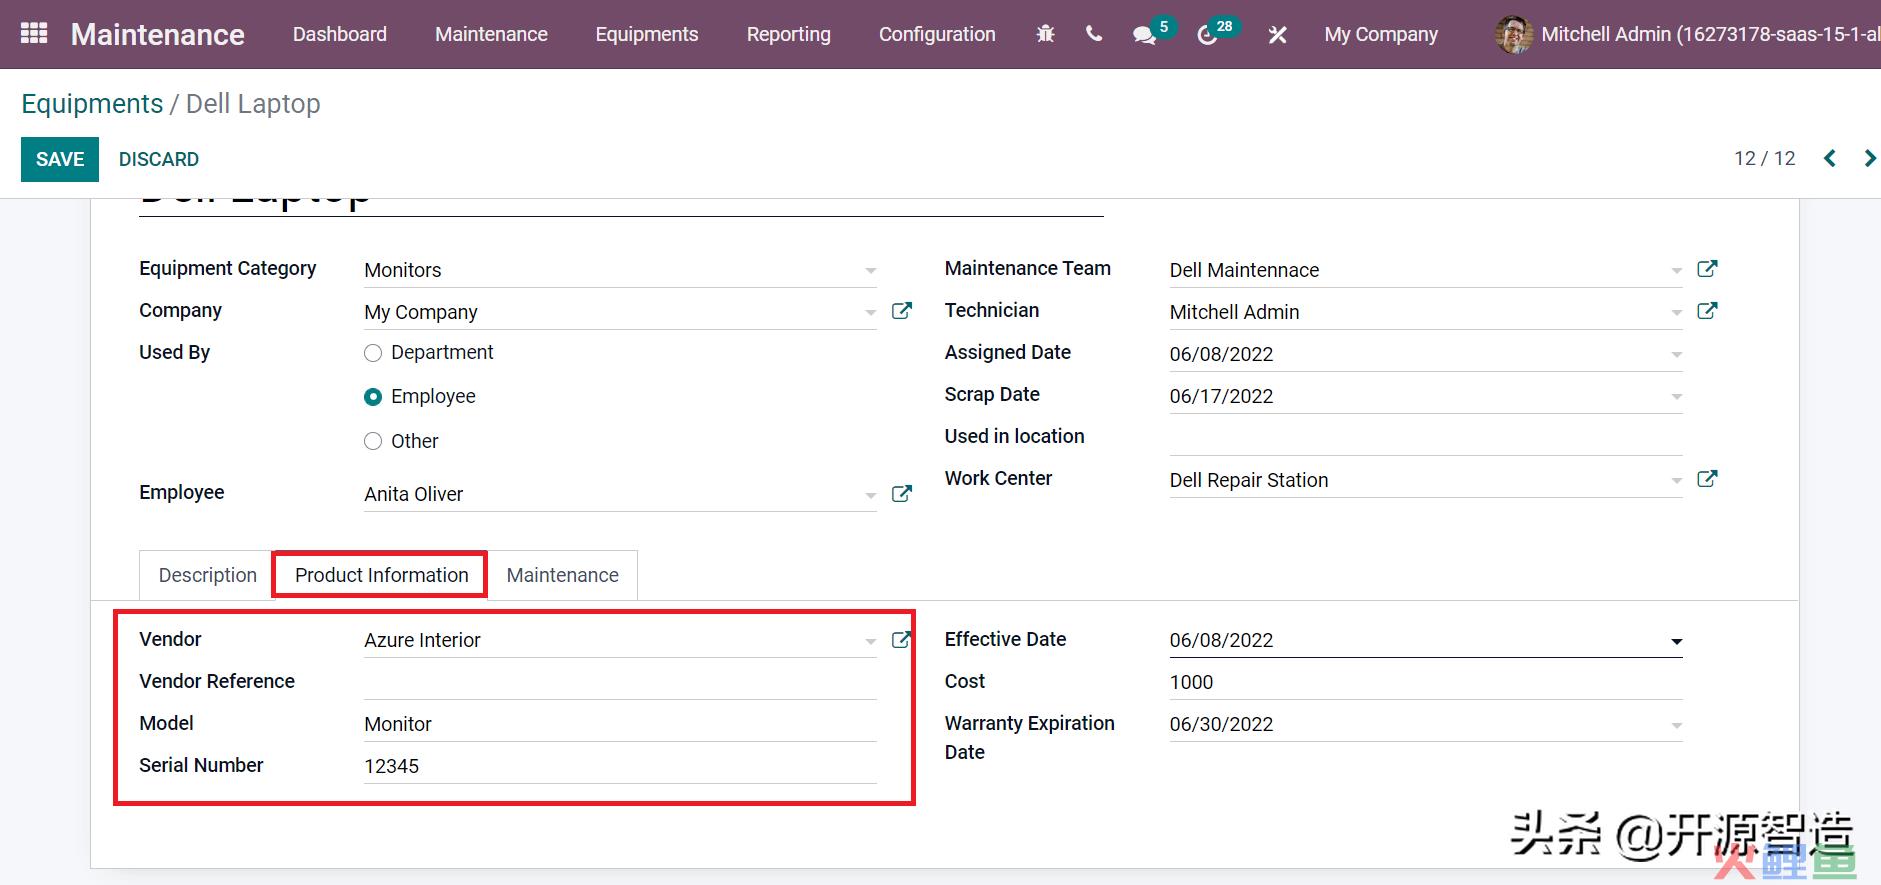Click the Vendor Reference input field

tap(620, 681)
